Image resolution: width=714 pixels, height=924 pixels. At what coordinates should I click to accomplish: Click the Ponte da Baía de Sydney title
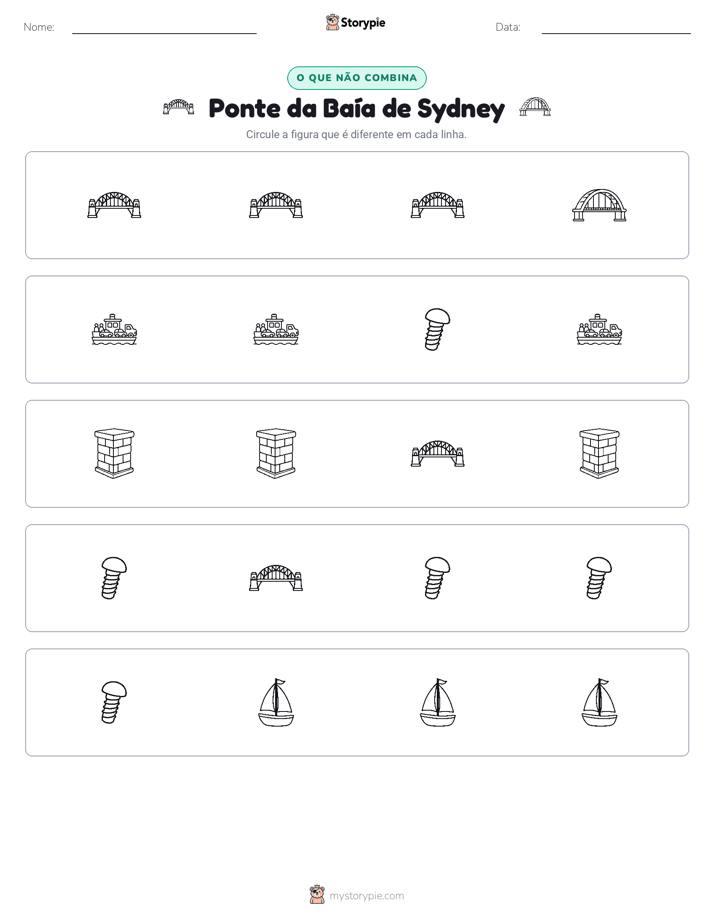357,108
